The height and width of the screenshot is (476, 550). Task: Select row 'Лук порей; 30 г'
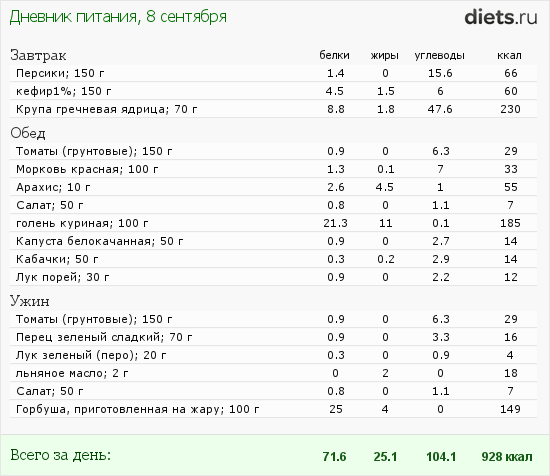[274, 277]
